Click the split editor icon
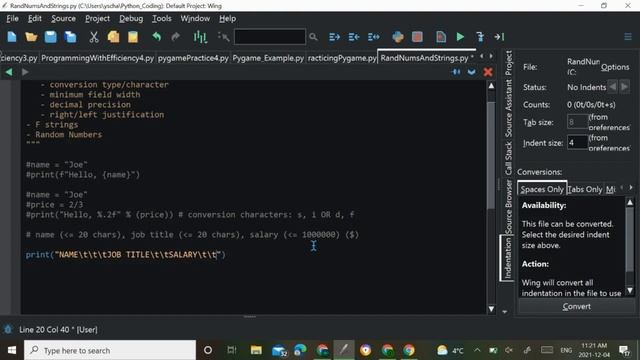The image size is (640, 360). click(x=456, y=72)
